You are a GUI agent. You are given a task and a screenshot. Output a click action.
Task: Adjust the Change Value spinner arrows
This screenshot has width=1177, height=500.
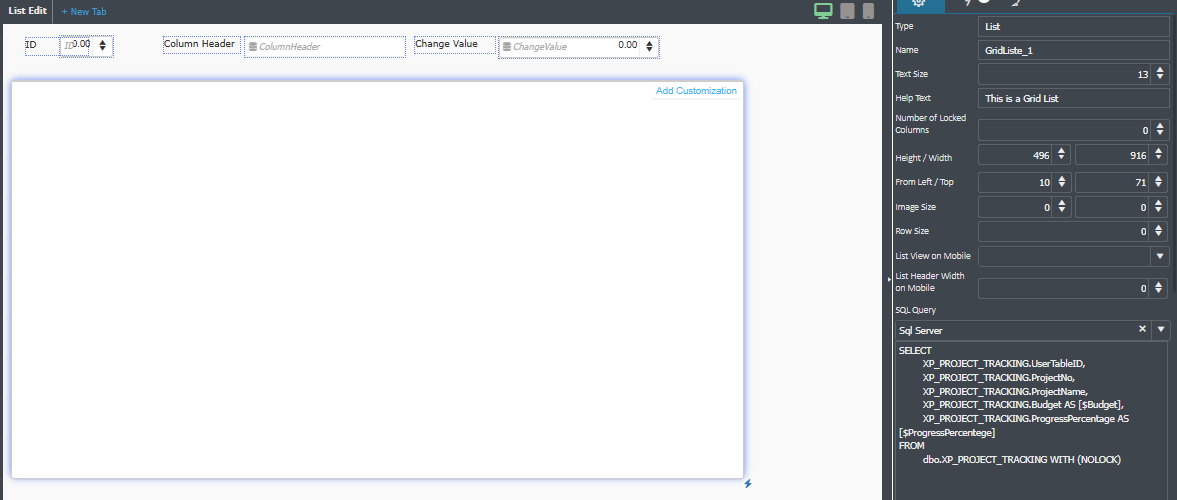point(649,47)
